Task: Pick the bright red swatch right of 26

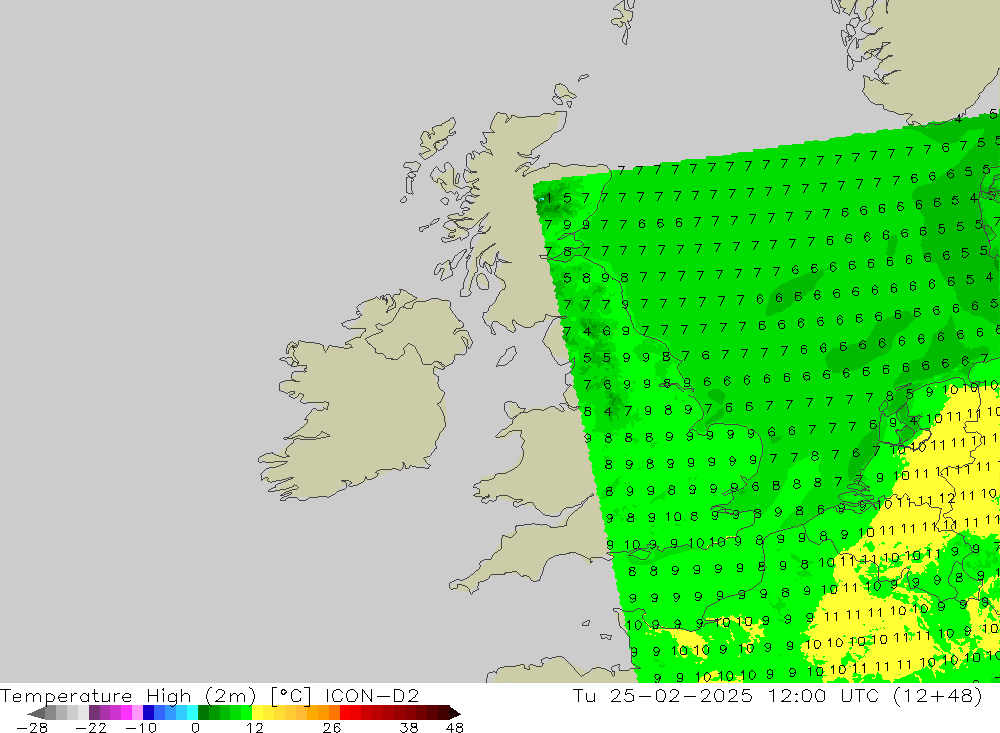Action: pyautogui.click(x=345, y=713)
